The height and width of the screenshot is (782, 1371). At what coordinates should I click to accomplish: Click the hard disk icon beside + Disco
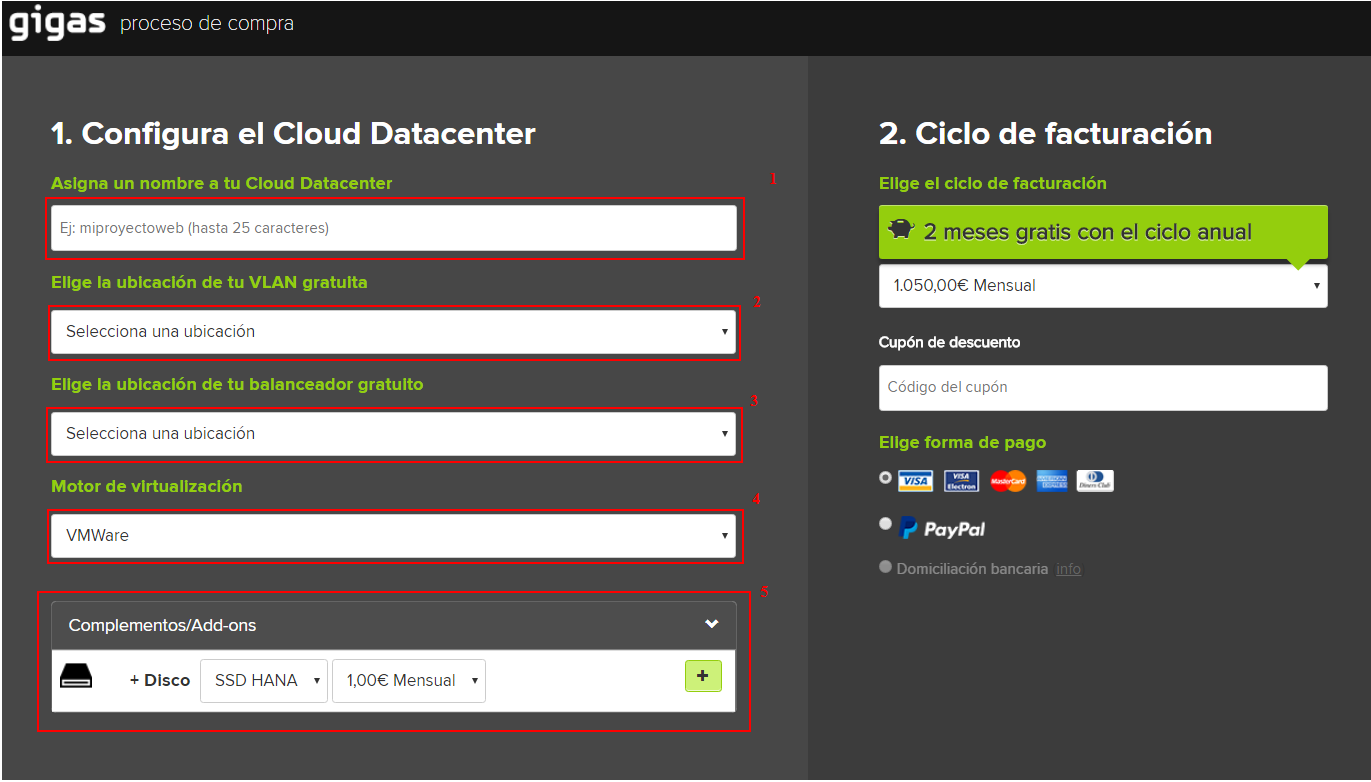(76, 677)
